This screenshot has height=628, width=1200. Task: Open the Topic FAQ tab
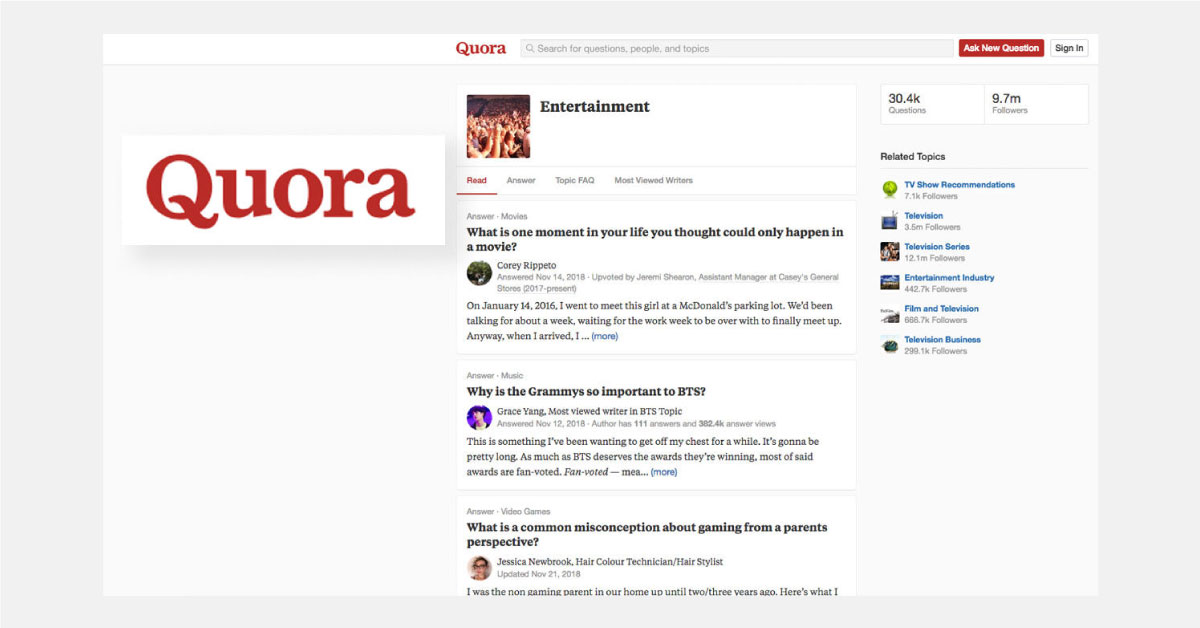(575, 181)
